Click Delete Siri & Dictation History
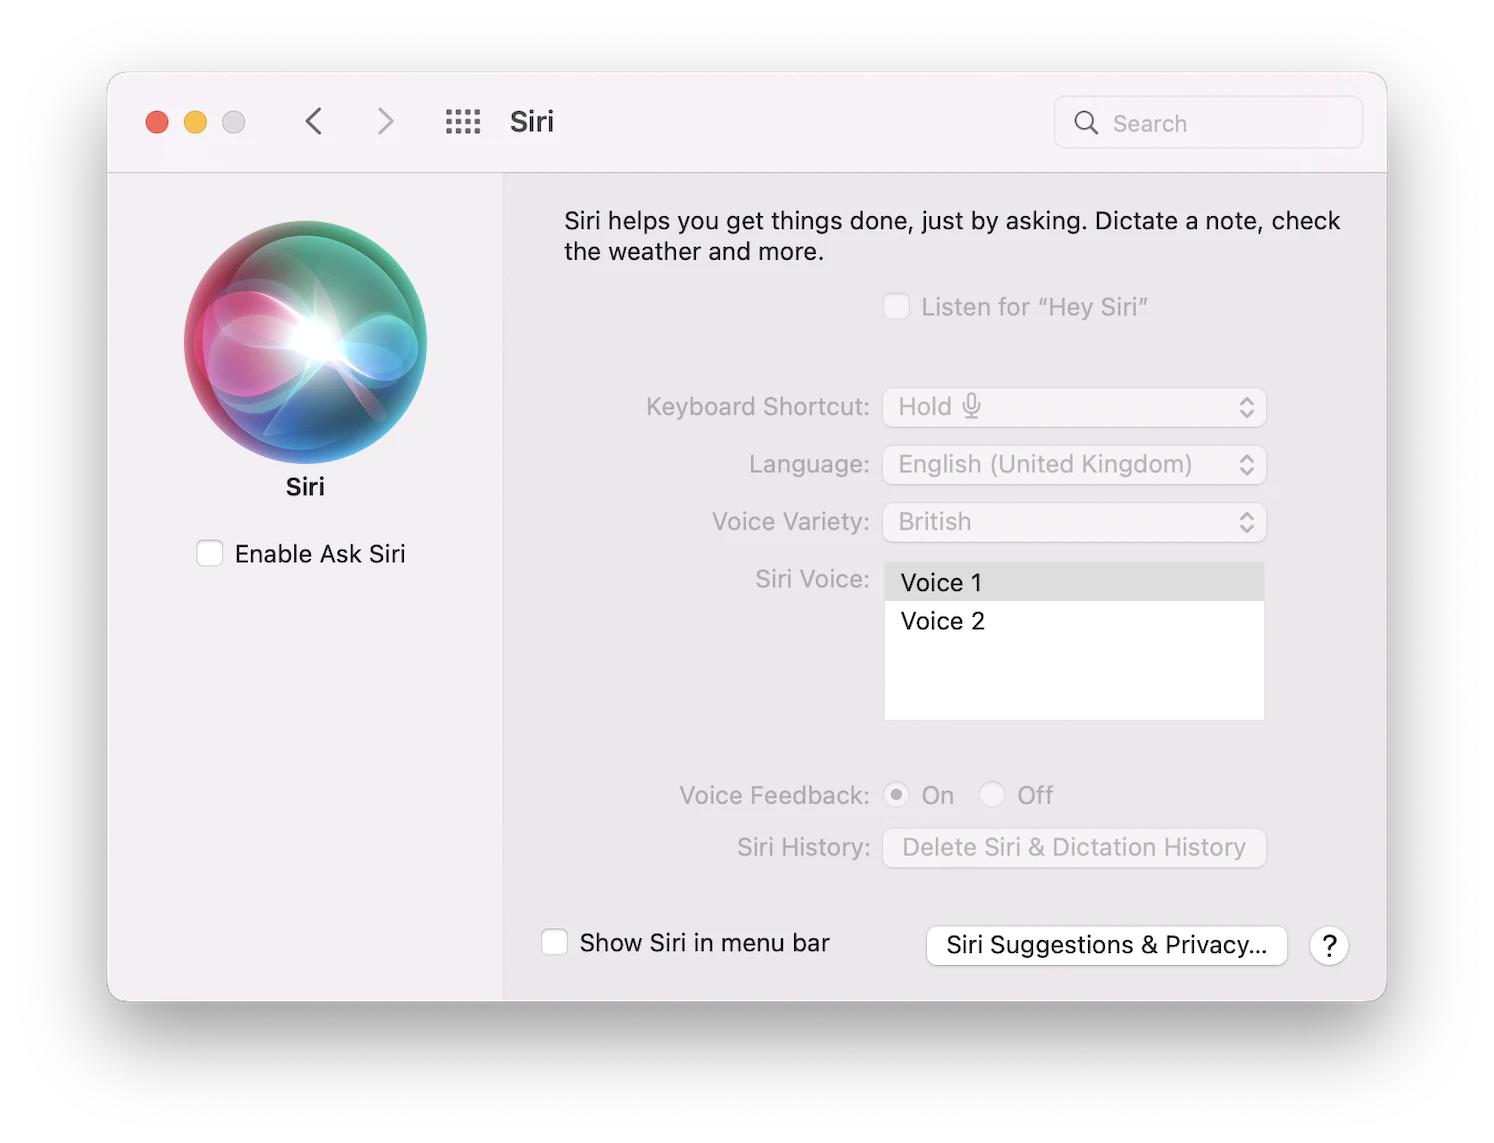The width and height of the screenshot is (1494, 1143). (1073, 847)
